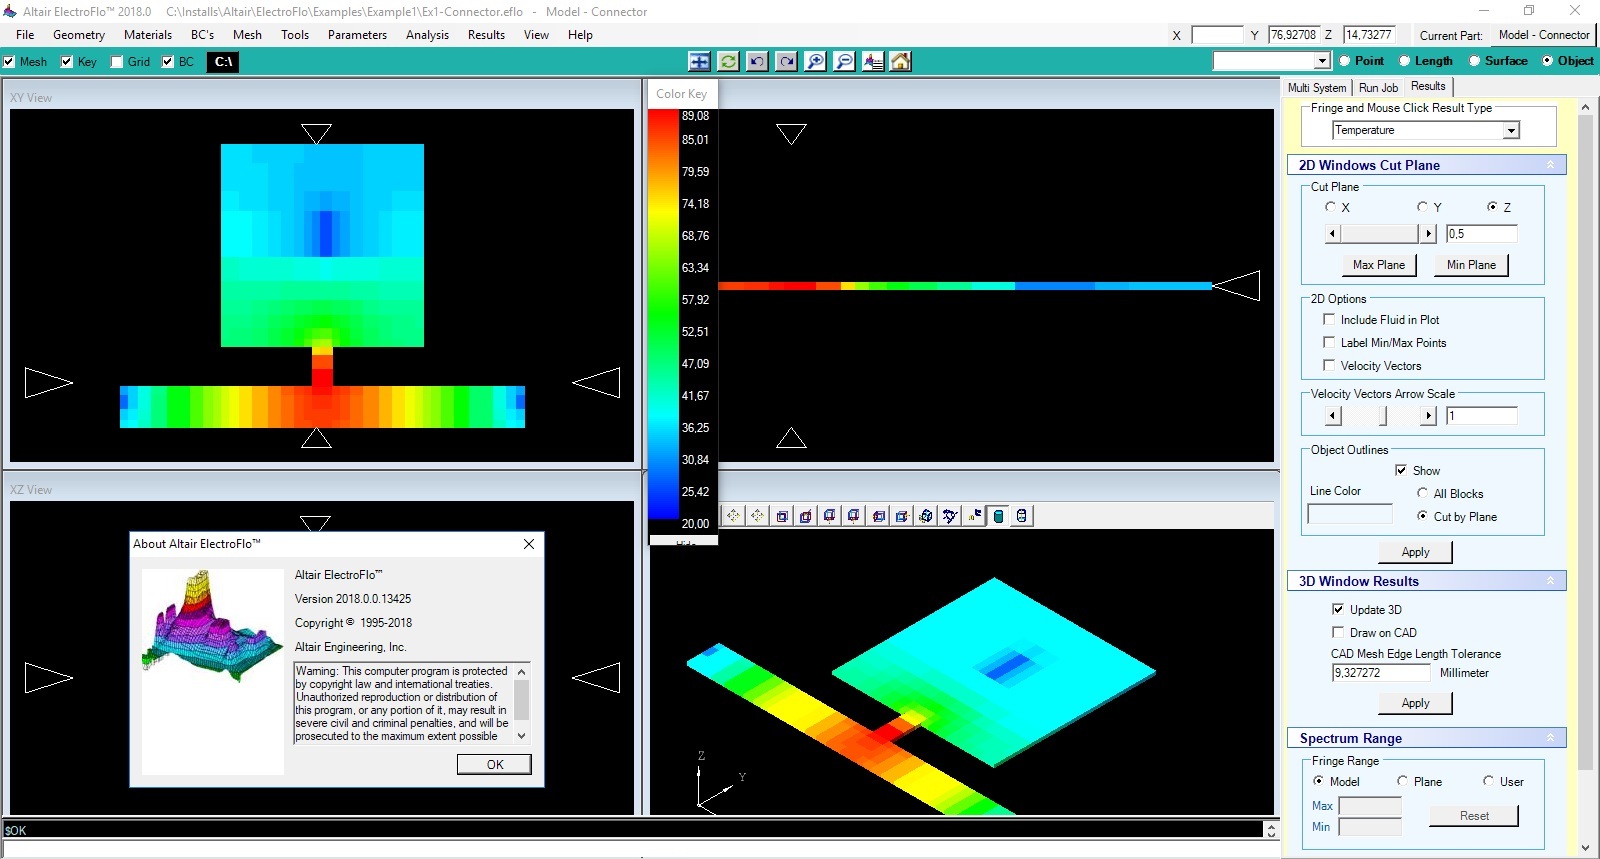The image size is (1600, 859).
Task: Choose All Blocks for object outlines
Action: click(1422, 493)
